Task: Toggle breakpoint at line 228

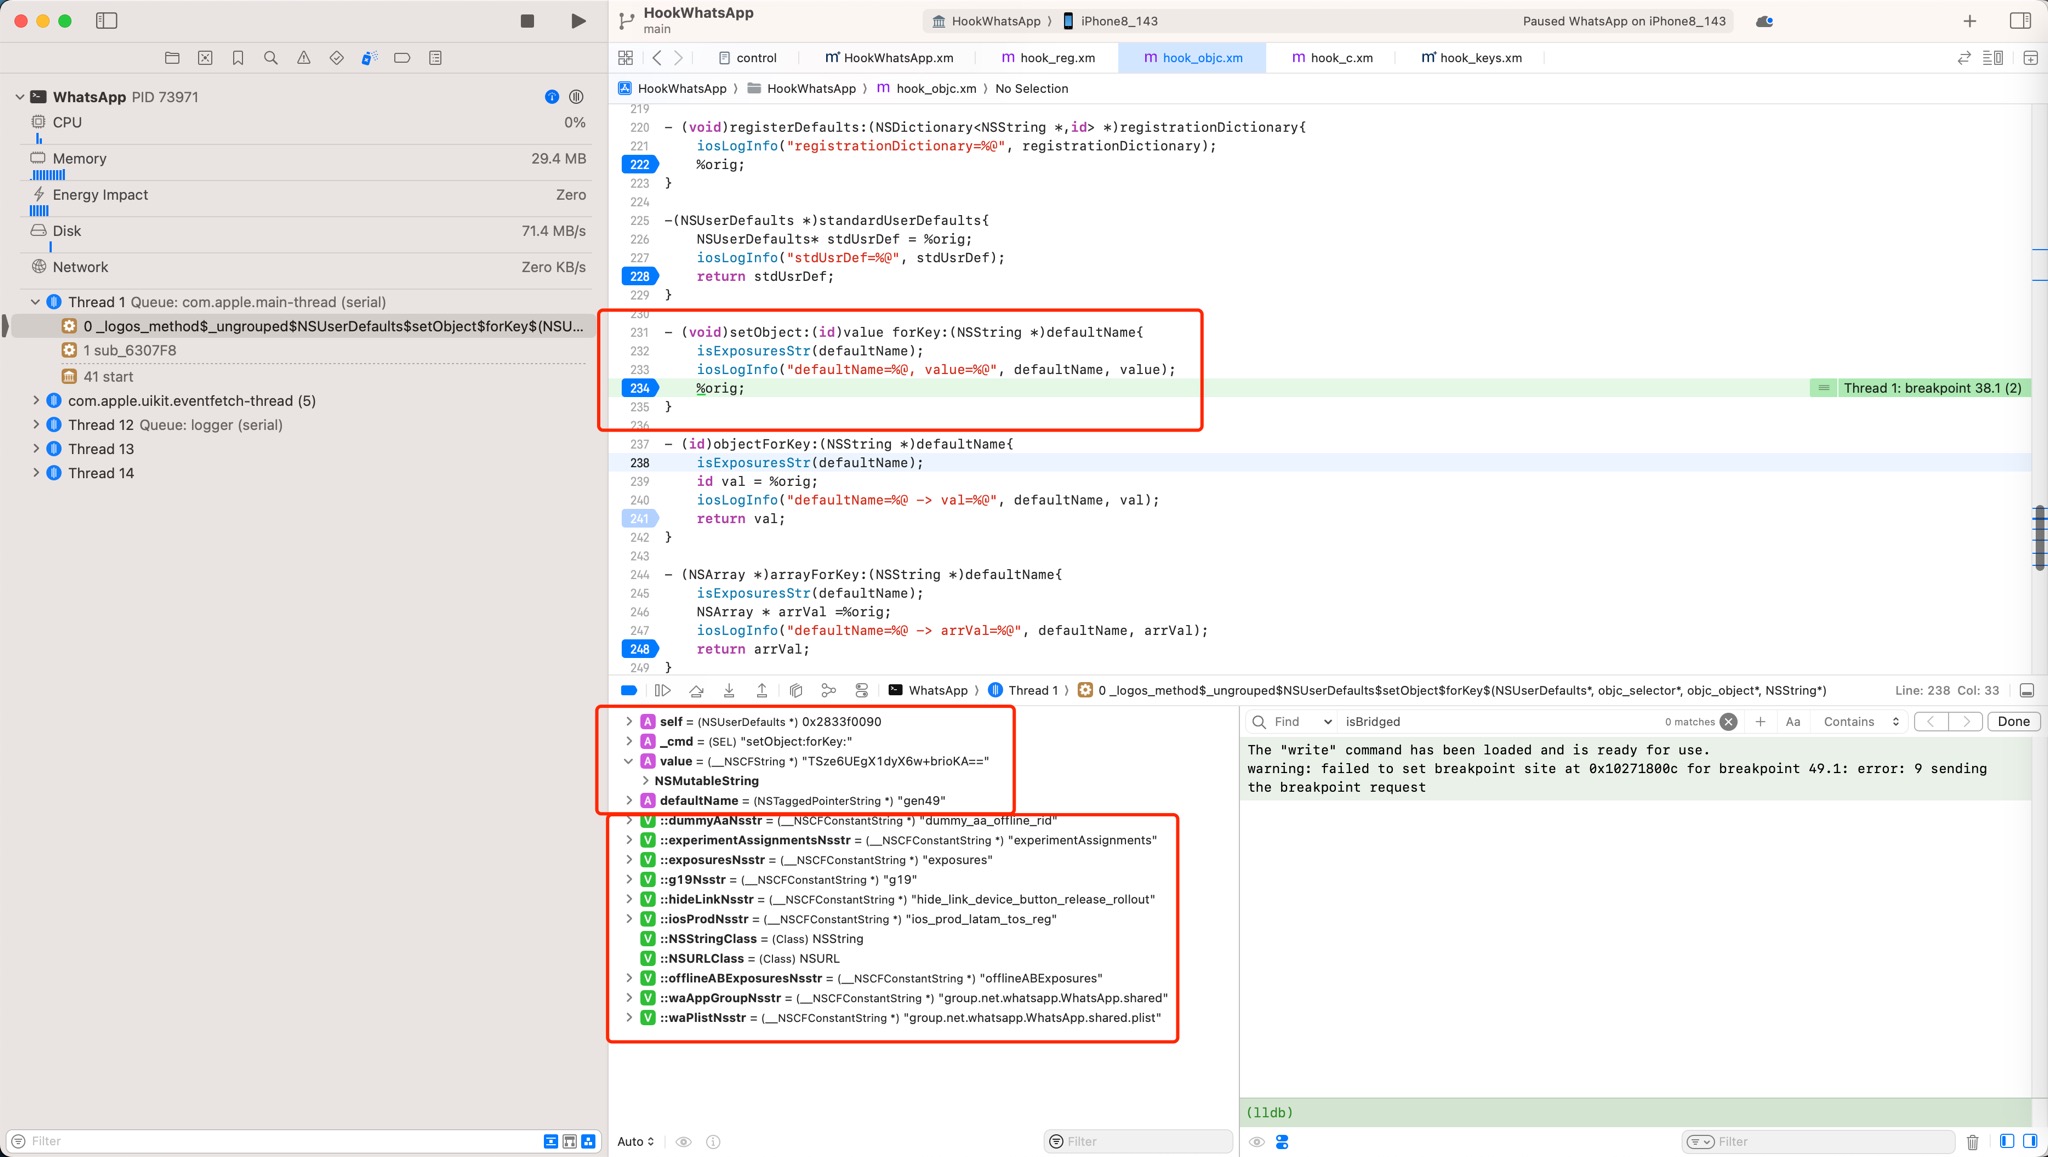Action: 639,277
